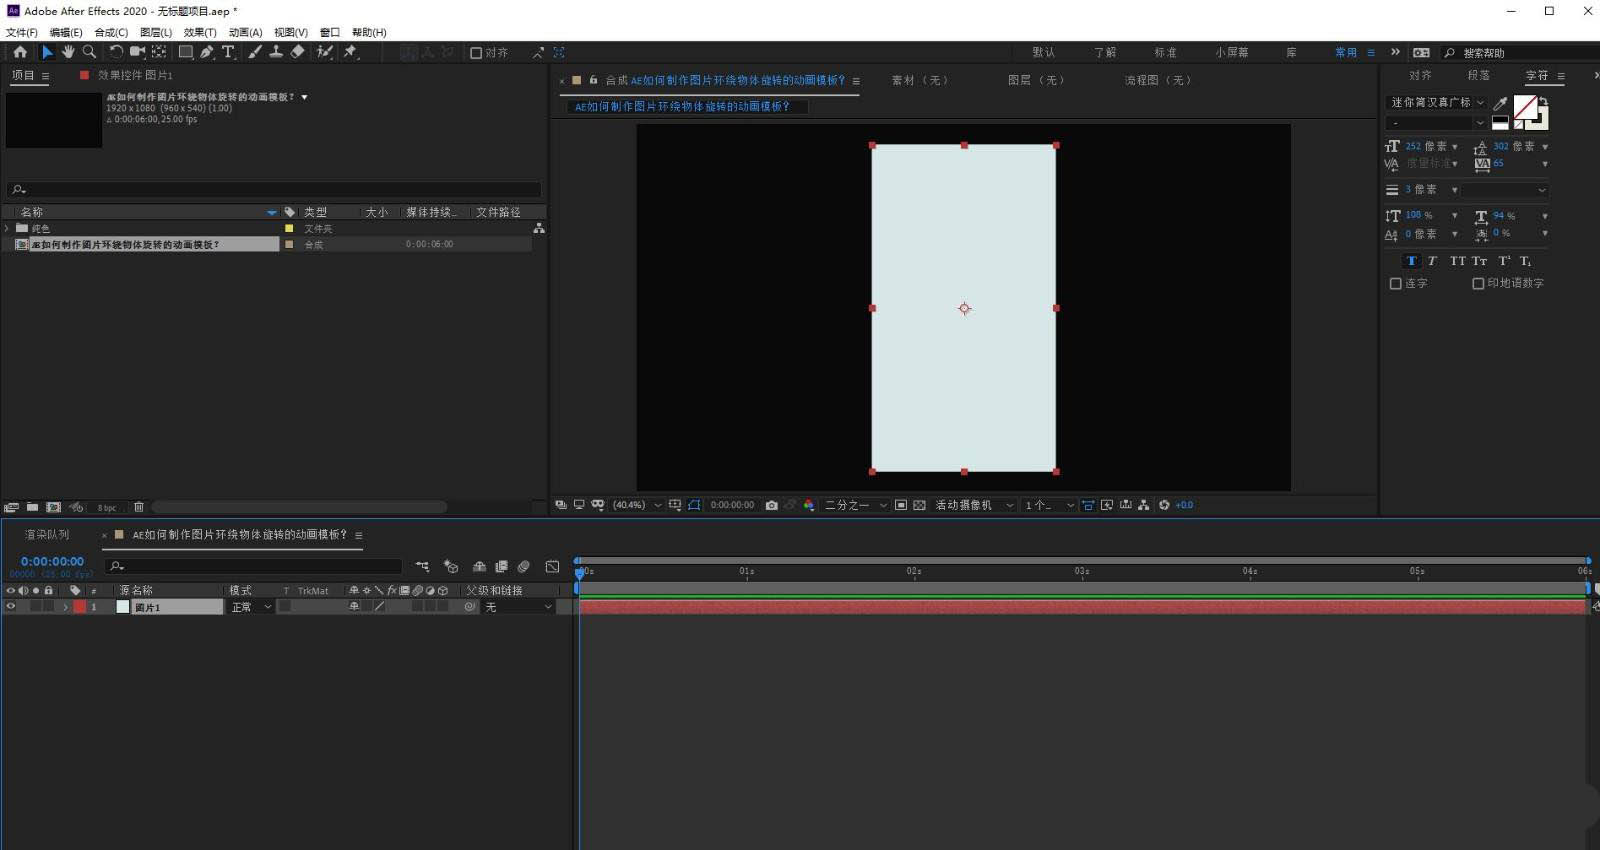The height and width of the screenshot is (850, 1600).
Task: Select the Clone Stamp tool
Action: coord(275,52)
